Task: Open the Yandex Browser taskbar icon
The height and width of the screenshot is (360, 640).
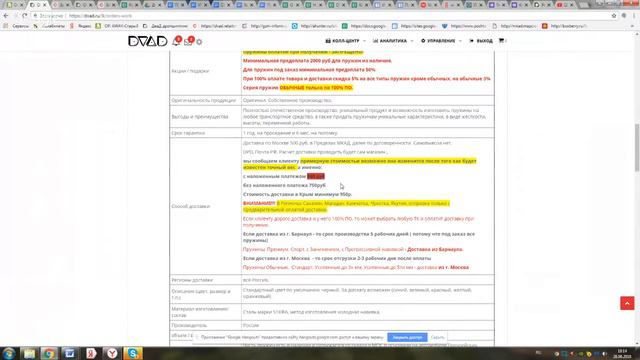Action: (112, 353)
